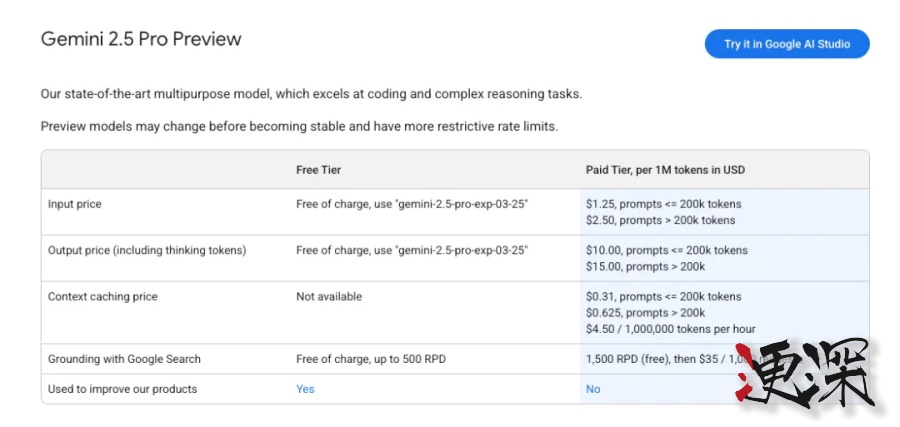Open the blue No link in Paid Tier
Screen dimensions: 900x427
593,389
